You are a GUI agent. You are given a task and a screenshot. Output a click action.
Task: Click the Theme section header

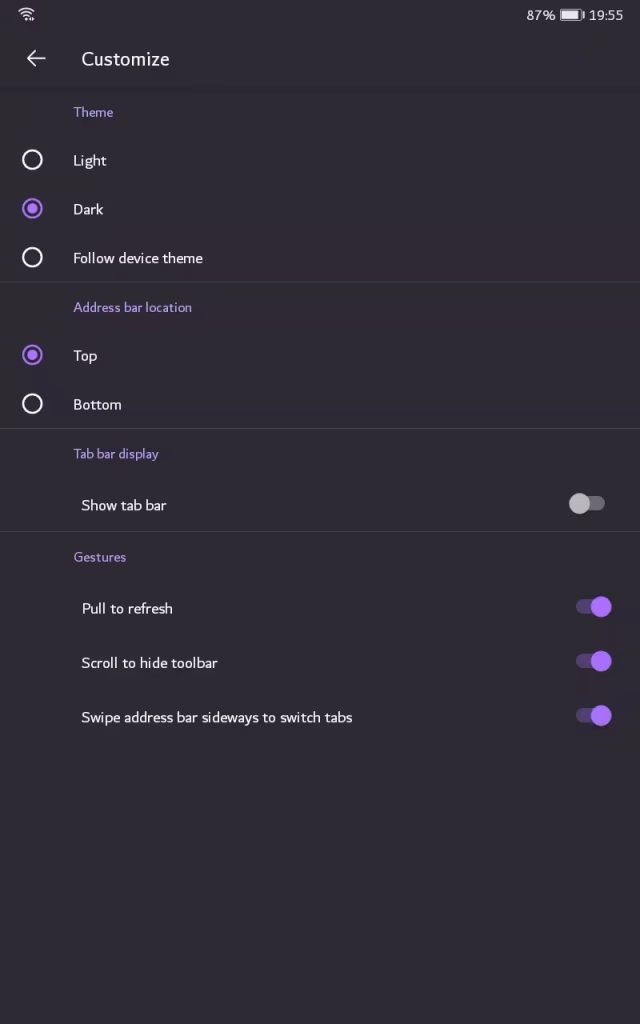(x=93, y=112)
